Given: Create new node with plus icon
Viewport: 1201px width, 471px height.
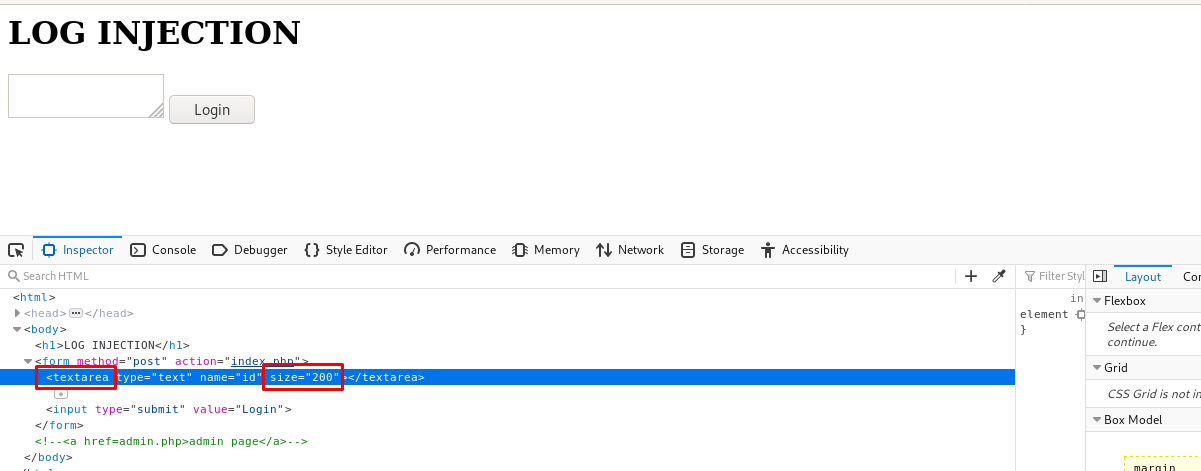Looking at the screenshot, I should point(970,276).
